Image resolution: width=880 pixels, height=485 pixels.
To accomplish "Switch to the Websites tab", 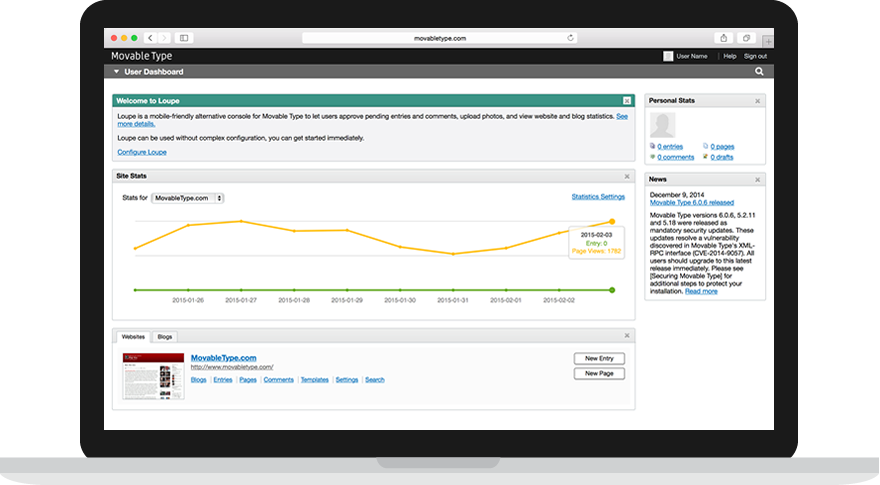I will 133,337.
